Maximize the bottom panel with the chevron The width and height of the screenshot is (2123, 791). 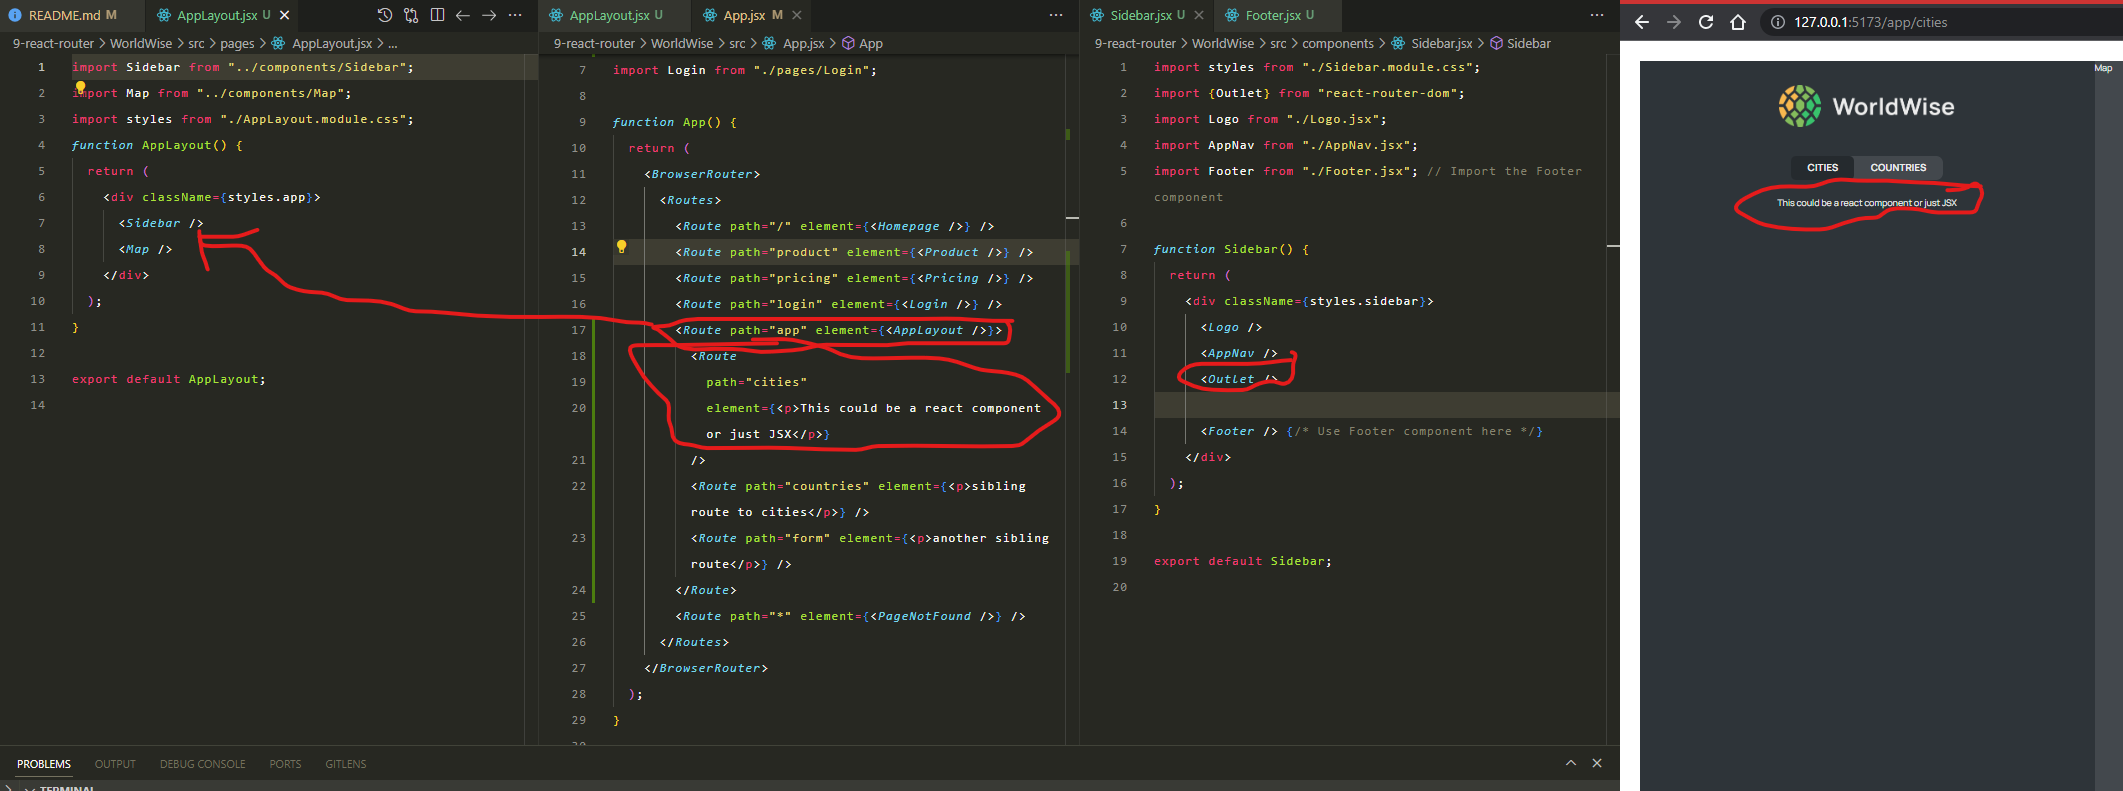[x=1571, y=763]
